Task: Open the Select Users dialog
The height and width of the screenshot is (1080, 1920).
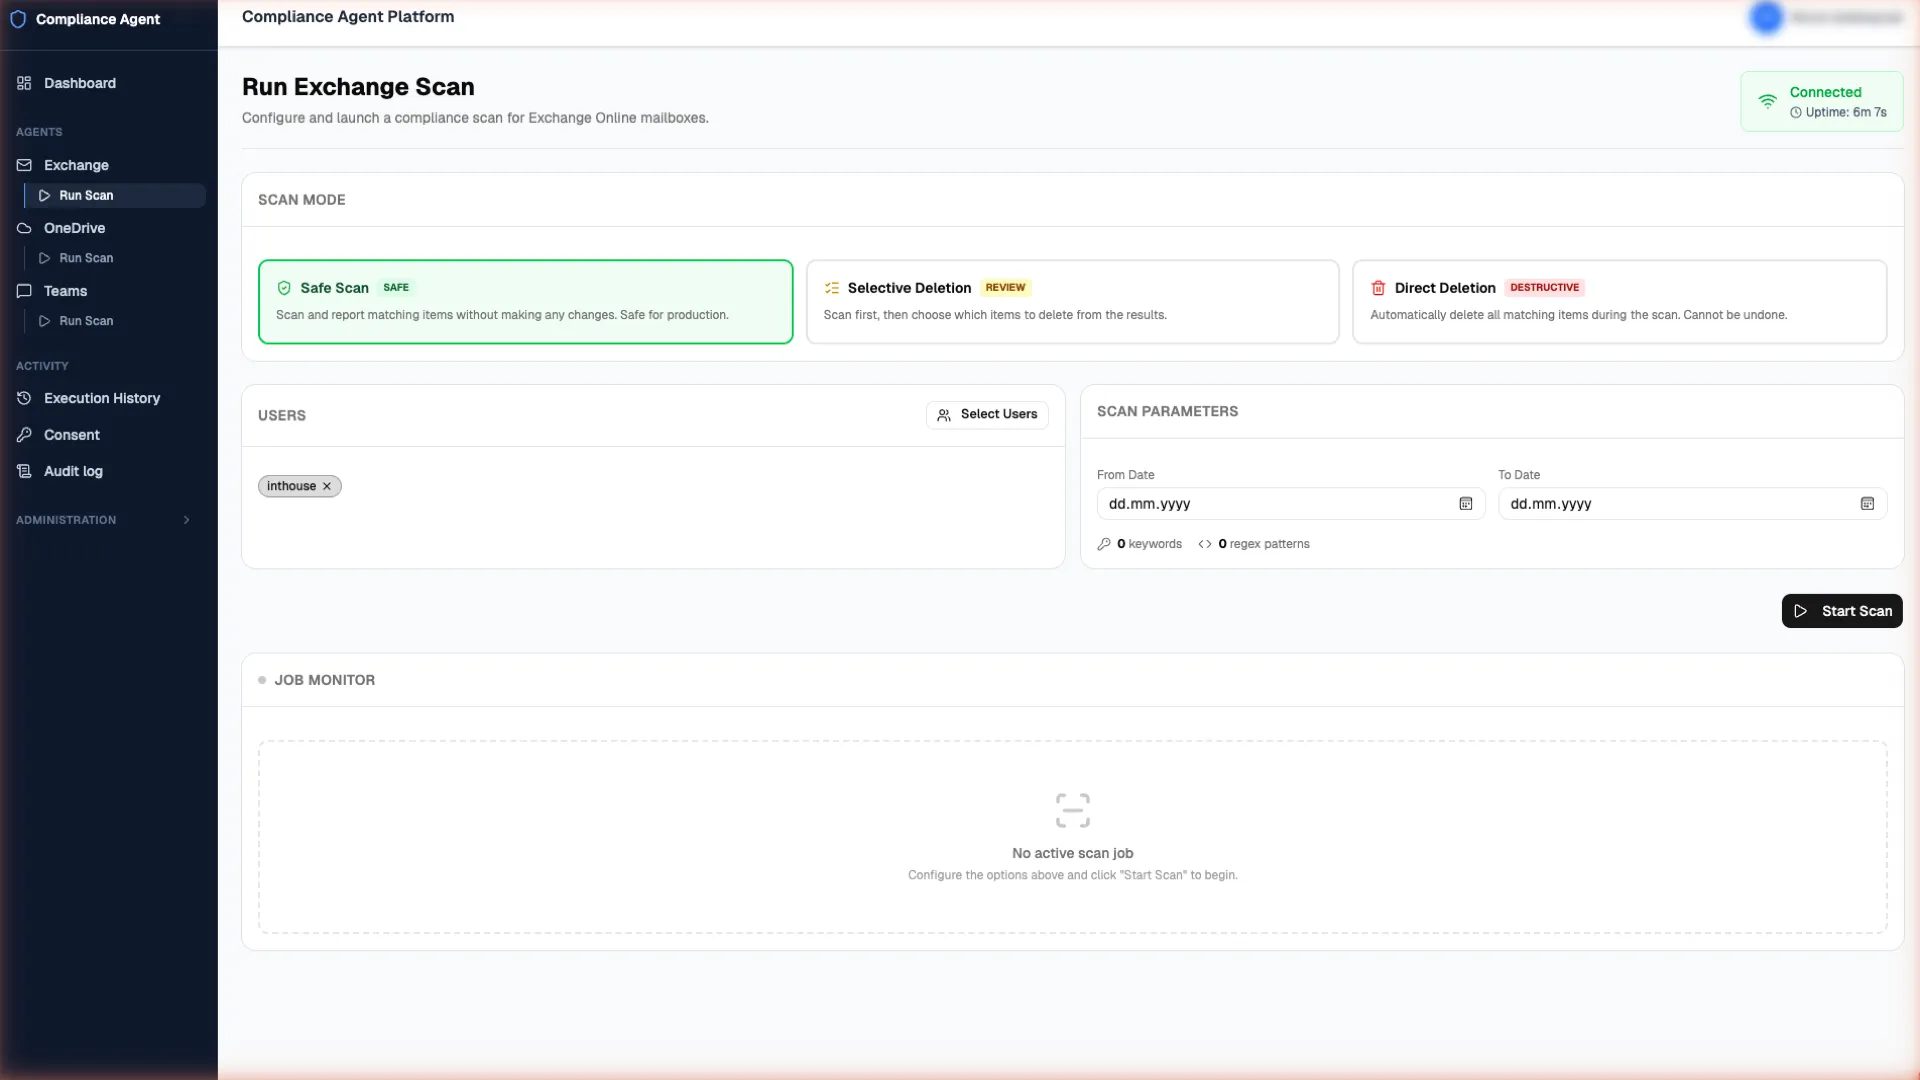Action: [x=987, y=414]
